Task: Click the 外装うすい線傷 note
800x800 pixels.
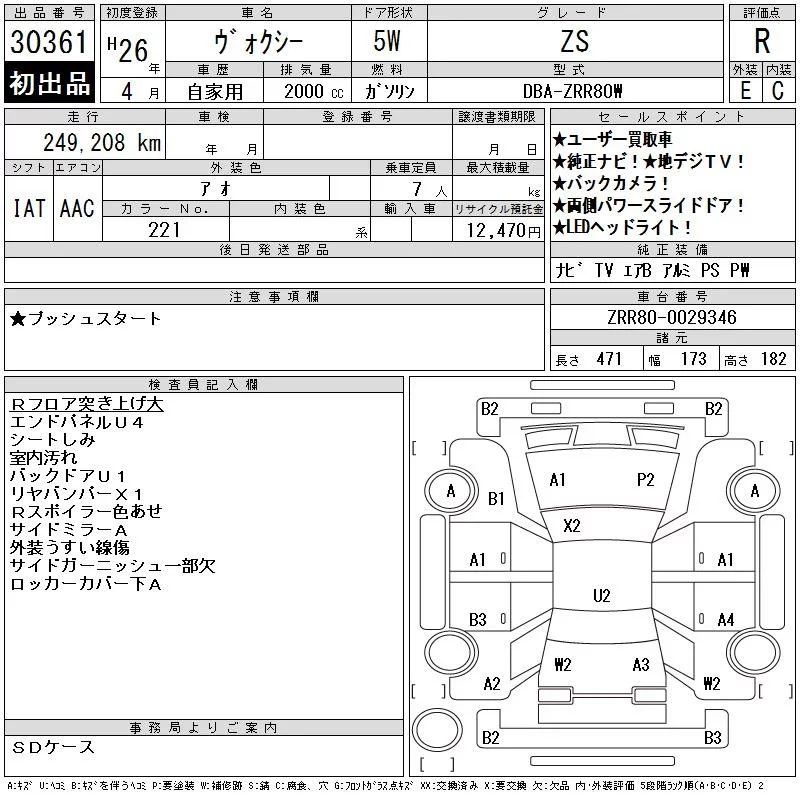Action: pos(69,547)
